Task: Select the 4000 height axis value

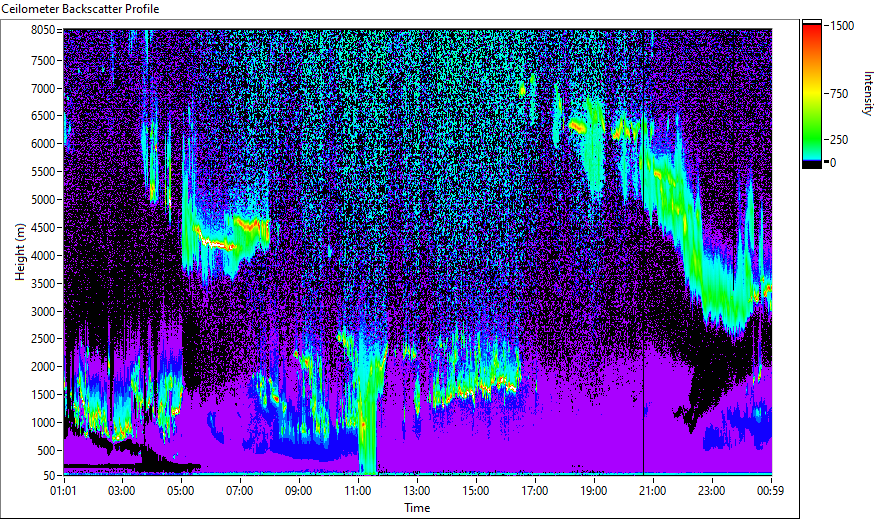Action: click(43, 256)
